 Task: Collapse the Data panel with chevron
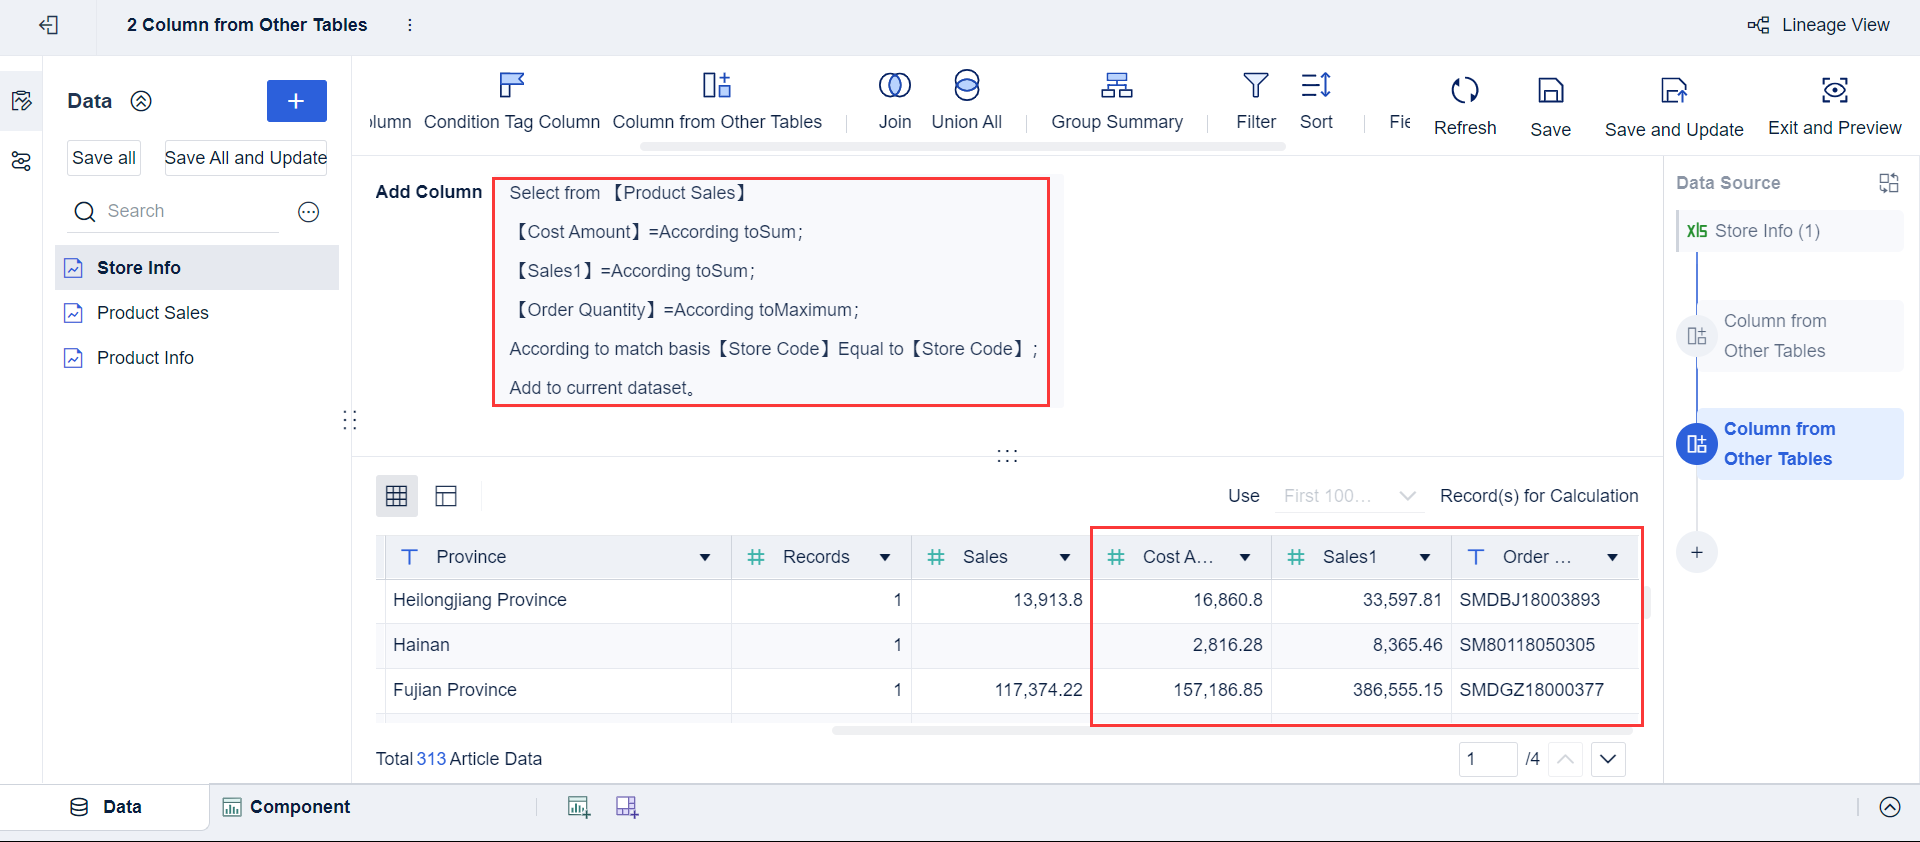[x=142, y=101]
